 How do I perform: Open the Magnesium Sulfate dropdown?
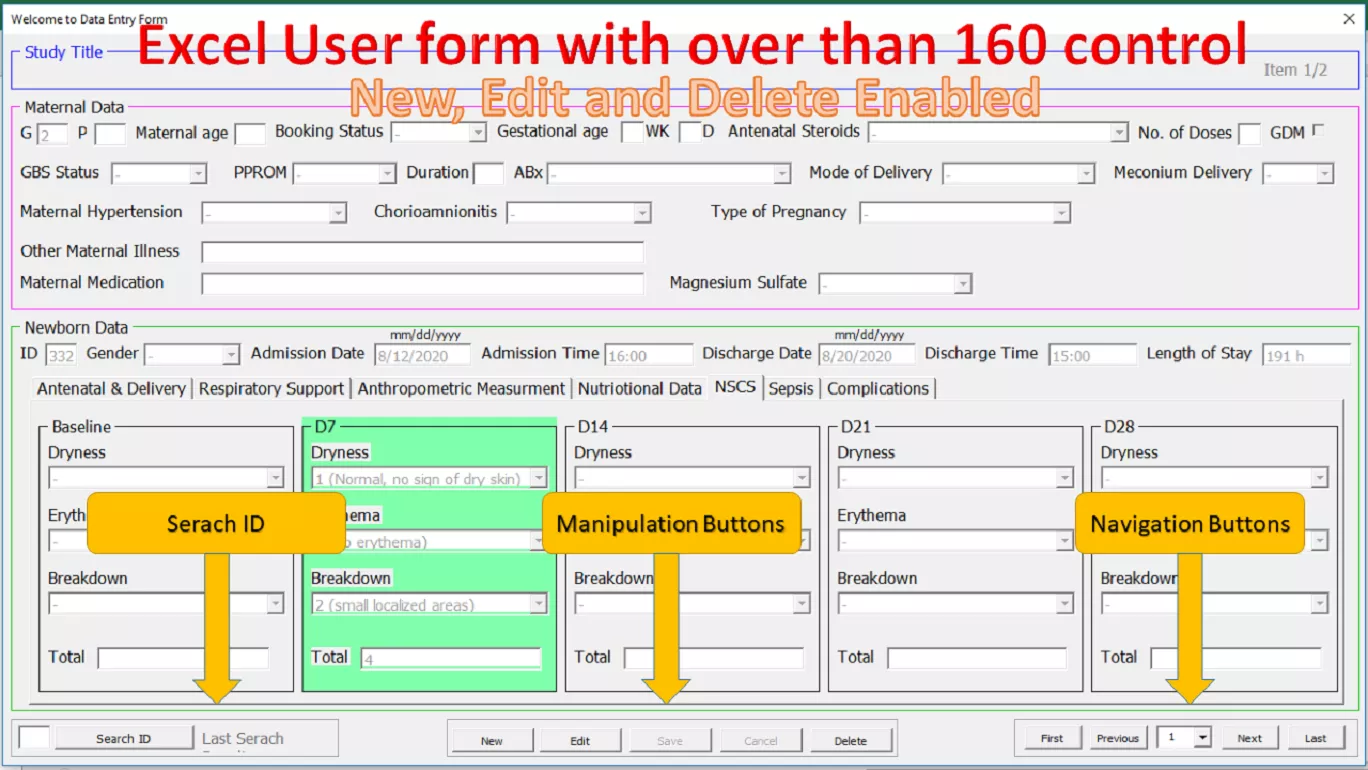pyautogui.click(x=961, y=284)
